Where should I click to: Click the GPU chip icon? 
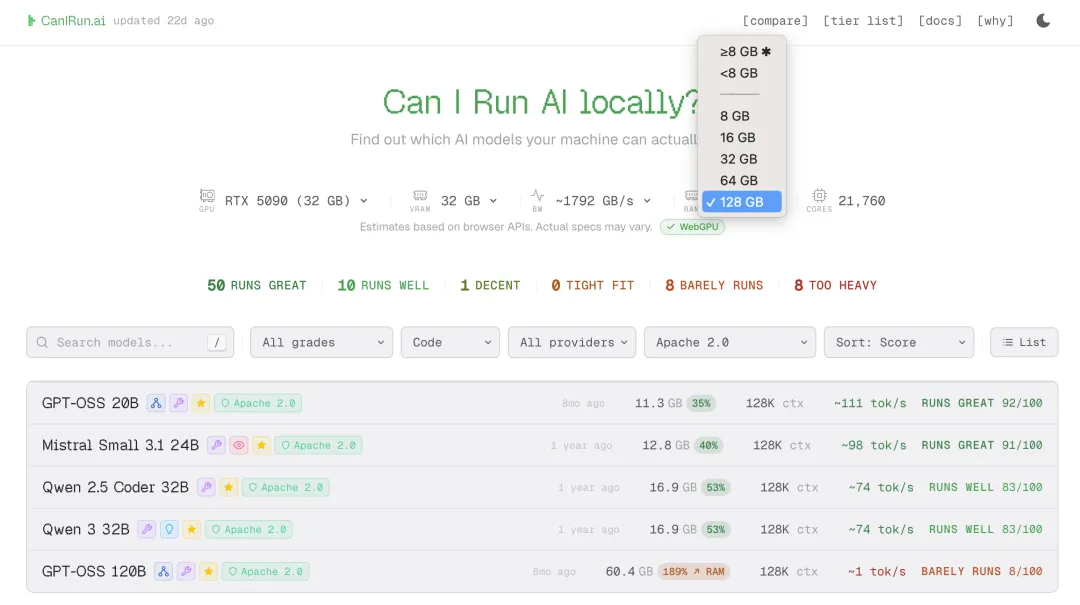(207, 196)
